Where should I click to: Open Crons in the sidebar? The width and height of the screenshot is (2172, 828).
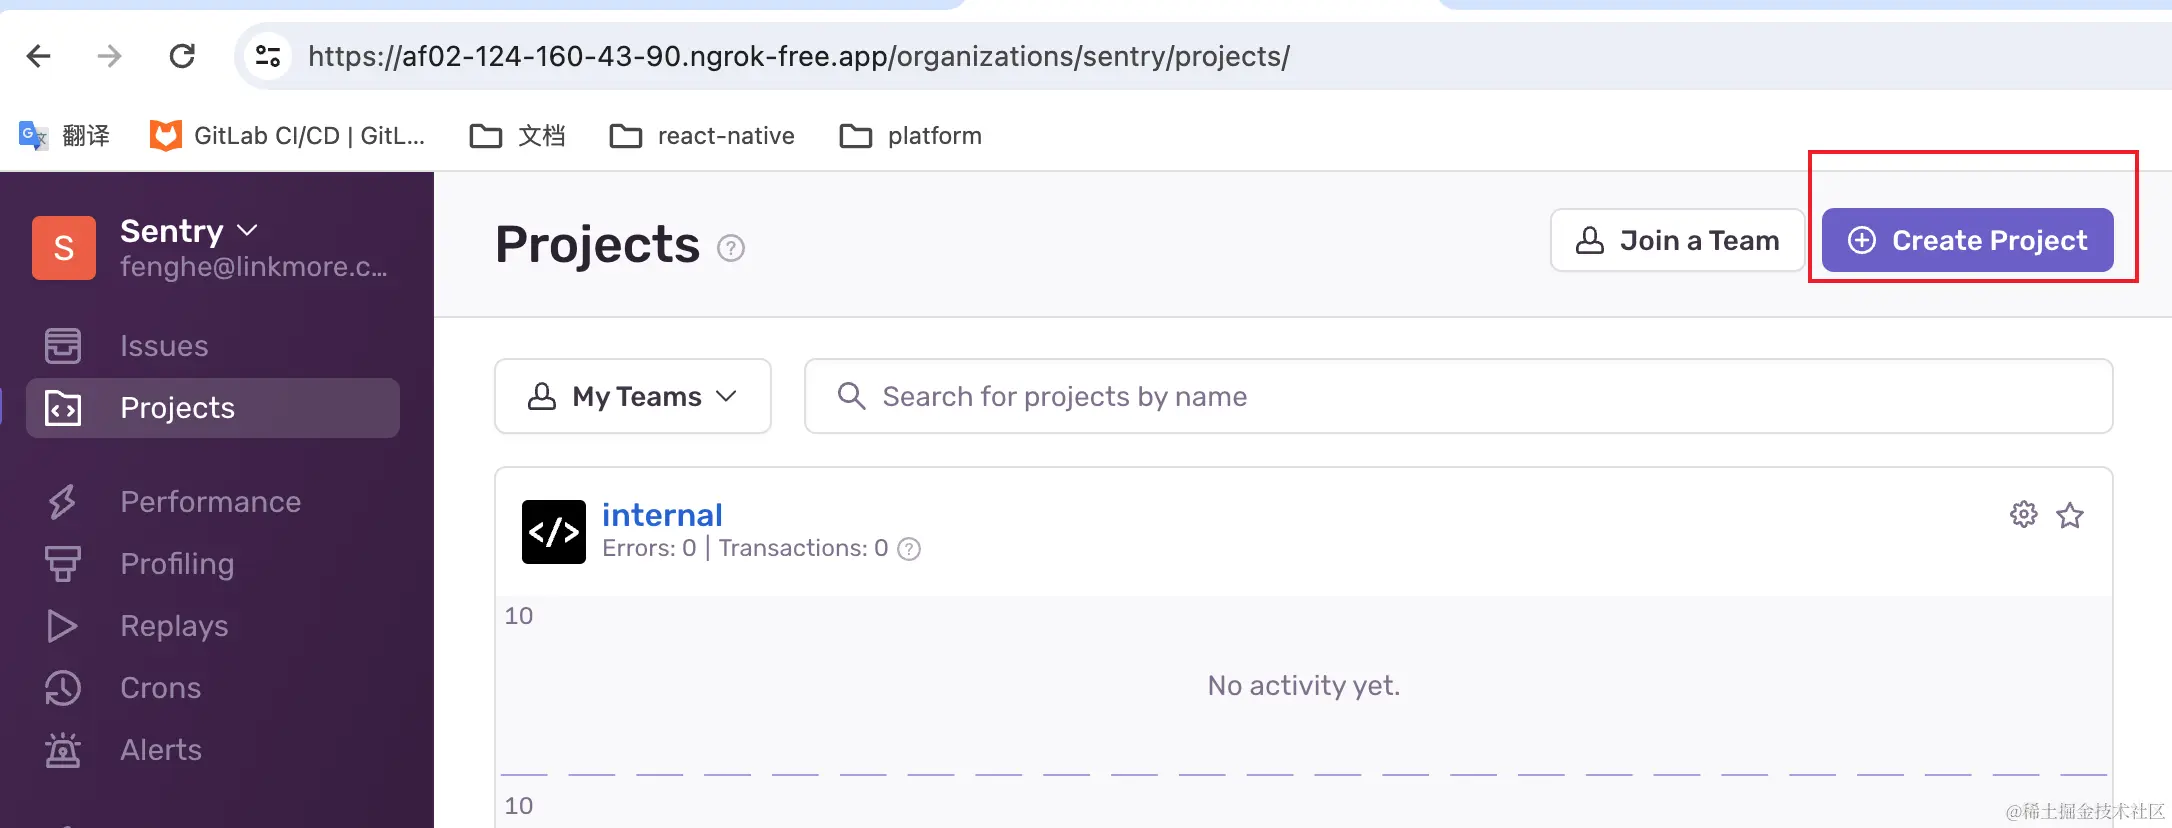pyautogui.click(x=213, y=688)
